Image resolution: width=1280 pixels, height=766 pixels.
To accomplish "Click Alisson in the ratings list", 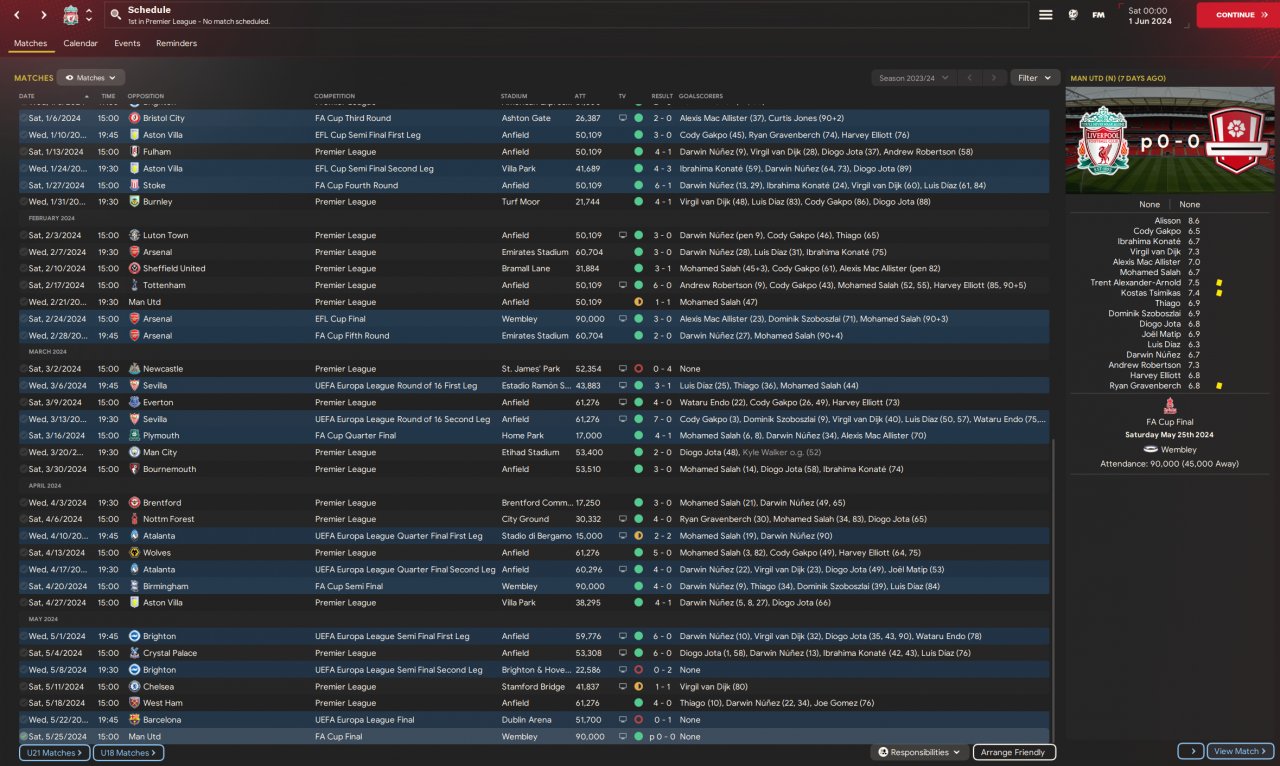I will click(x=1167, y=221).
